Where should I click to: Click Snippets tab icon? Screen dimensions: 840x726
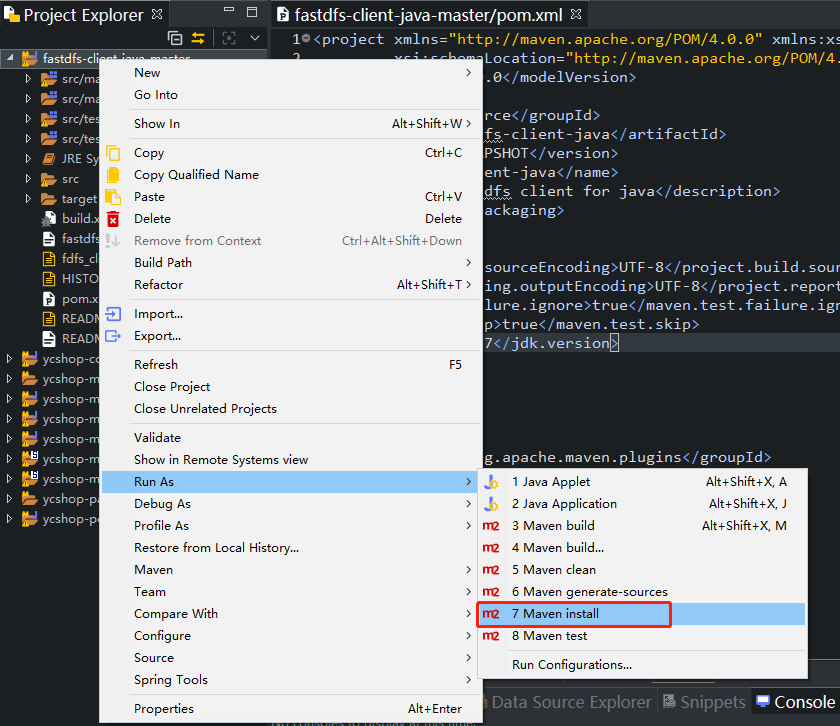669,701
